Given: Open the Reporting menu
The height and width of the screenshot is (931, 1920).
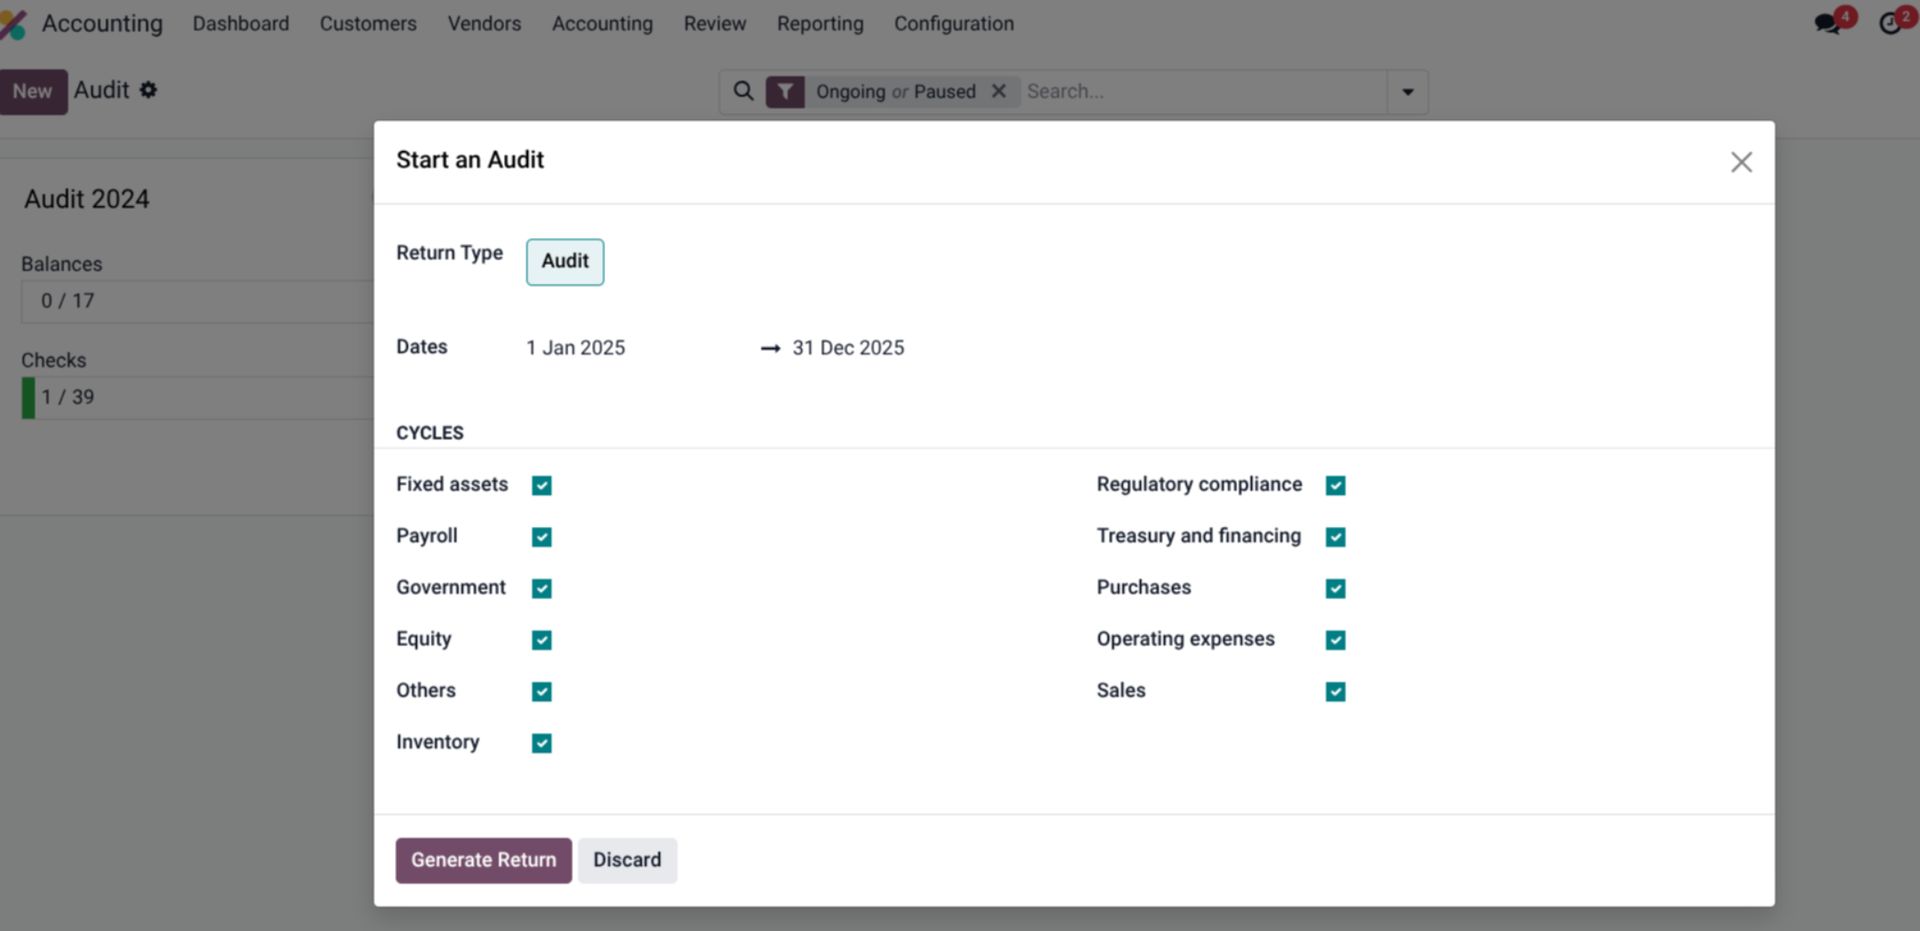Looking at the screenshot, I should tap(820, 23).
